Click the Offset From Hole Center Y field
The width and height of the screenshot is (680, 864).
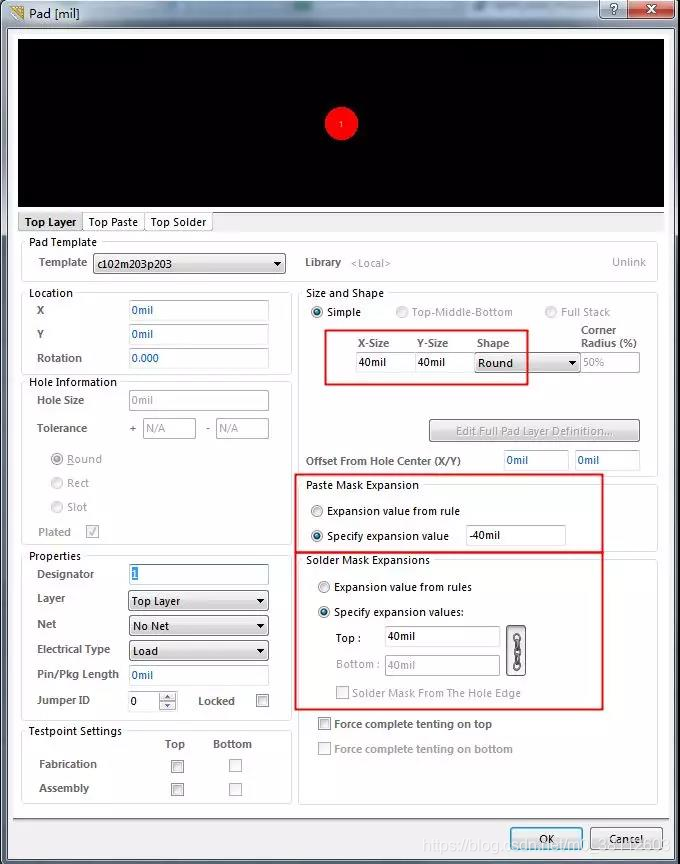click(x=607, y=460)
